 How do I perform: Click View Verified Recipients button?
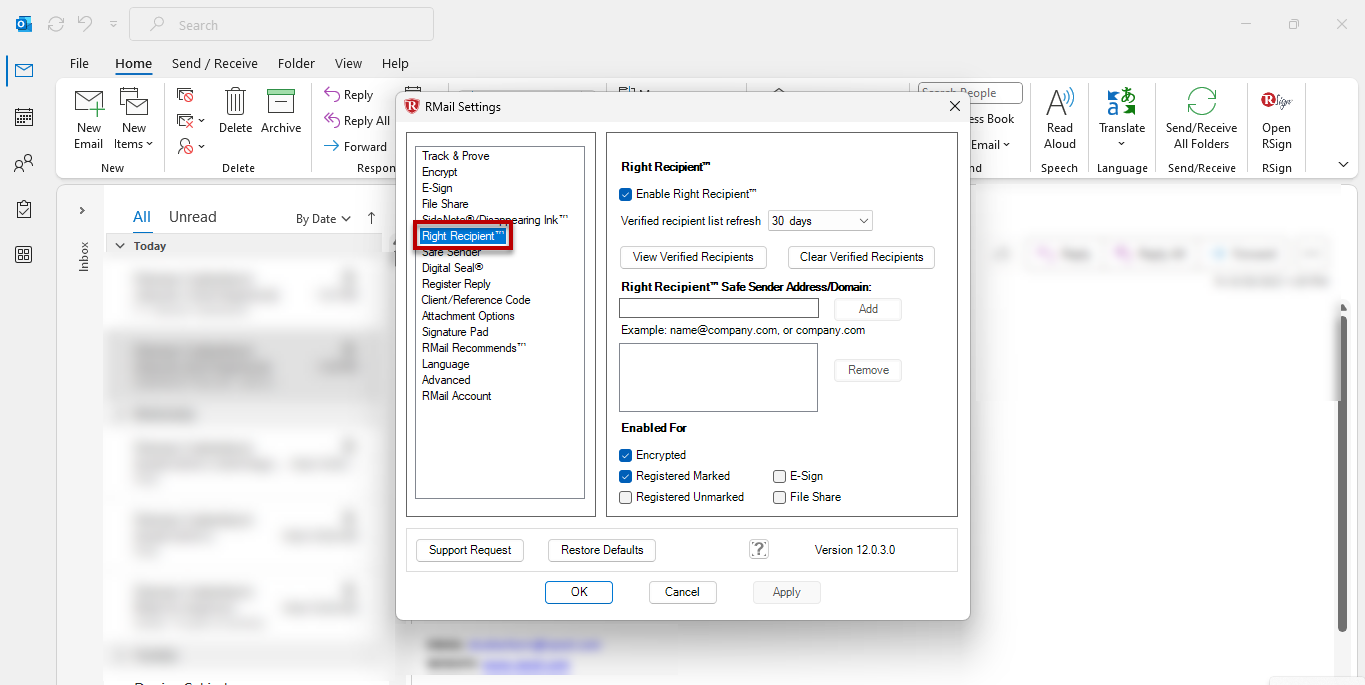tap(693, 257)
